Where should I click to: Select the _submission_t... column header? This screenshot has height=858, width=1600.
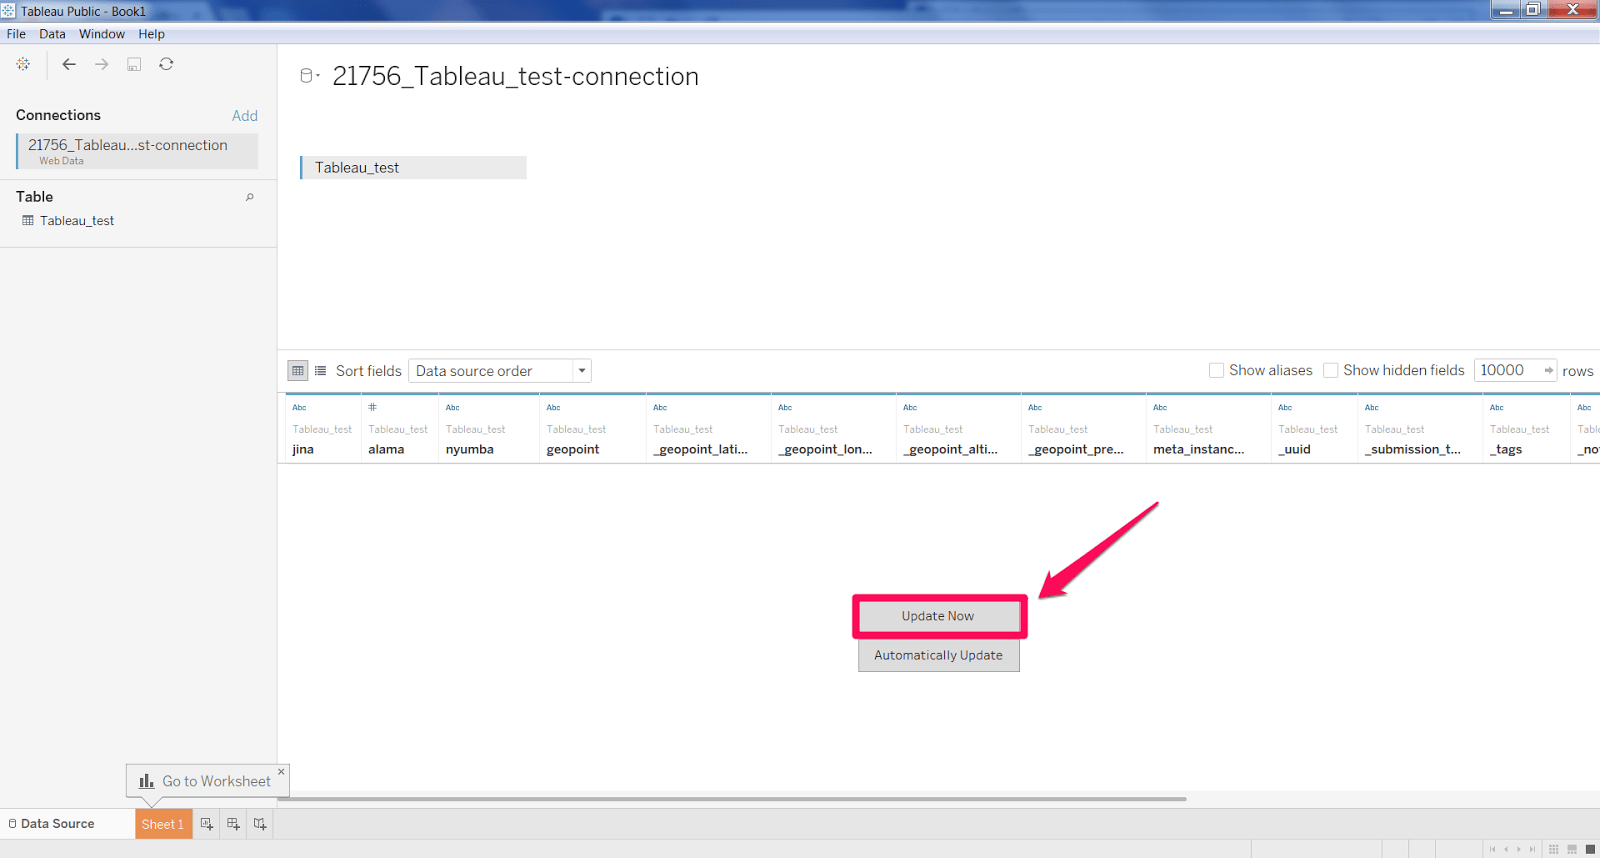tap(1421, 428)
